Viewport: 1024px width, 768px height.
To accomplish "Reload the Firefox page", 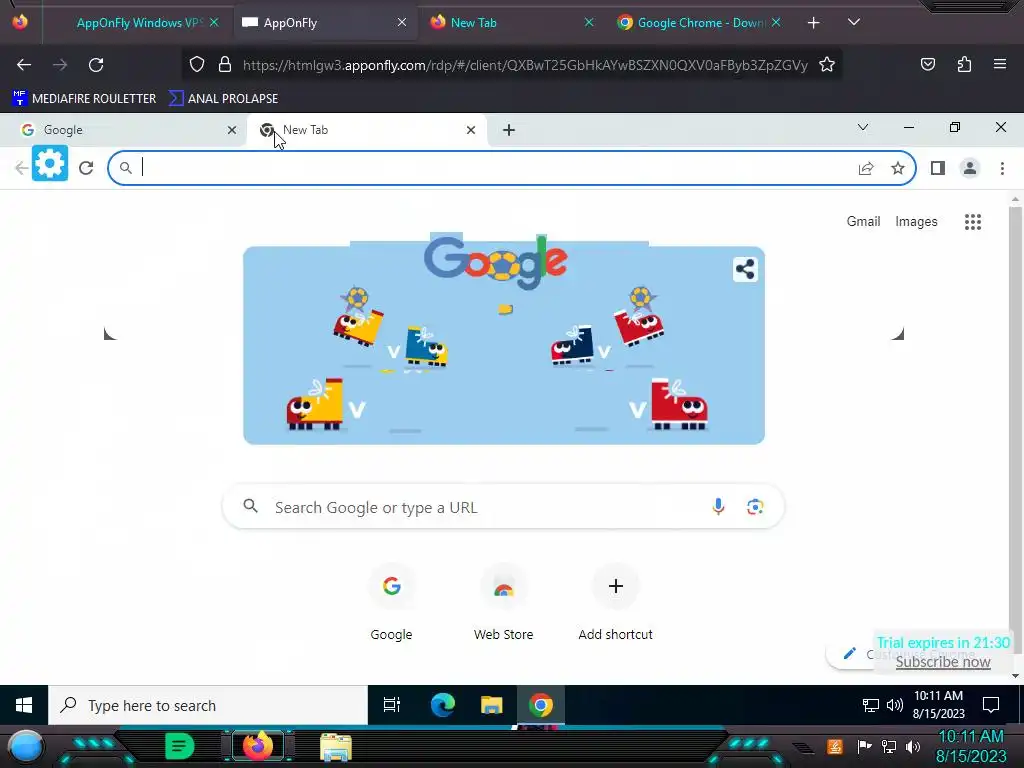I will click(x=96, y=65).
